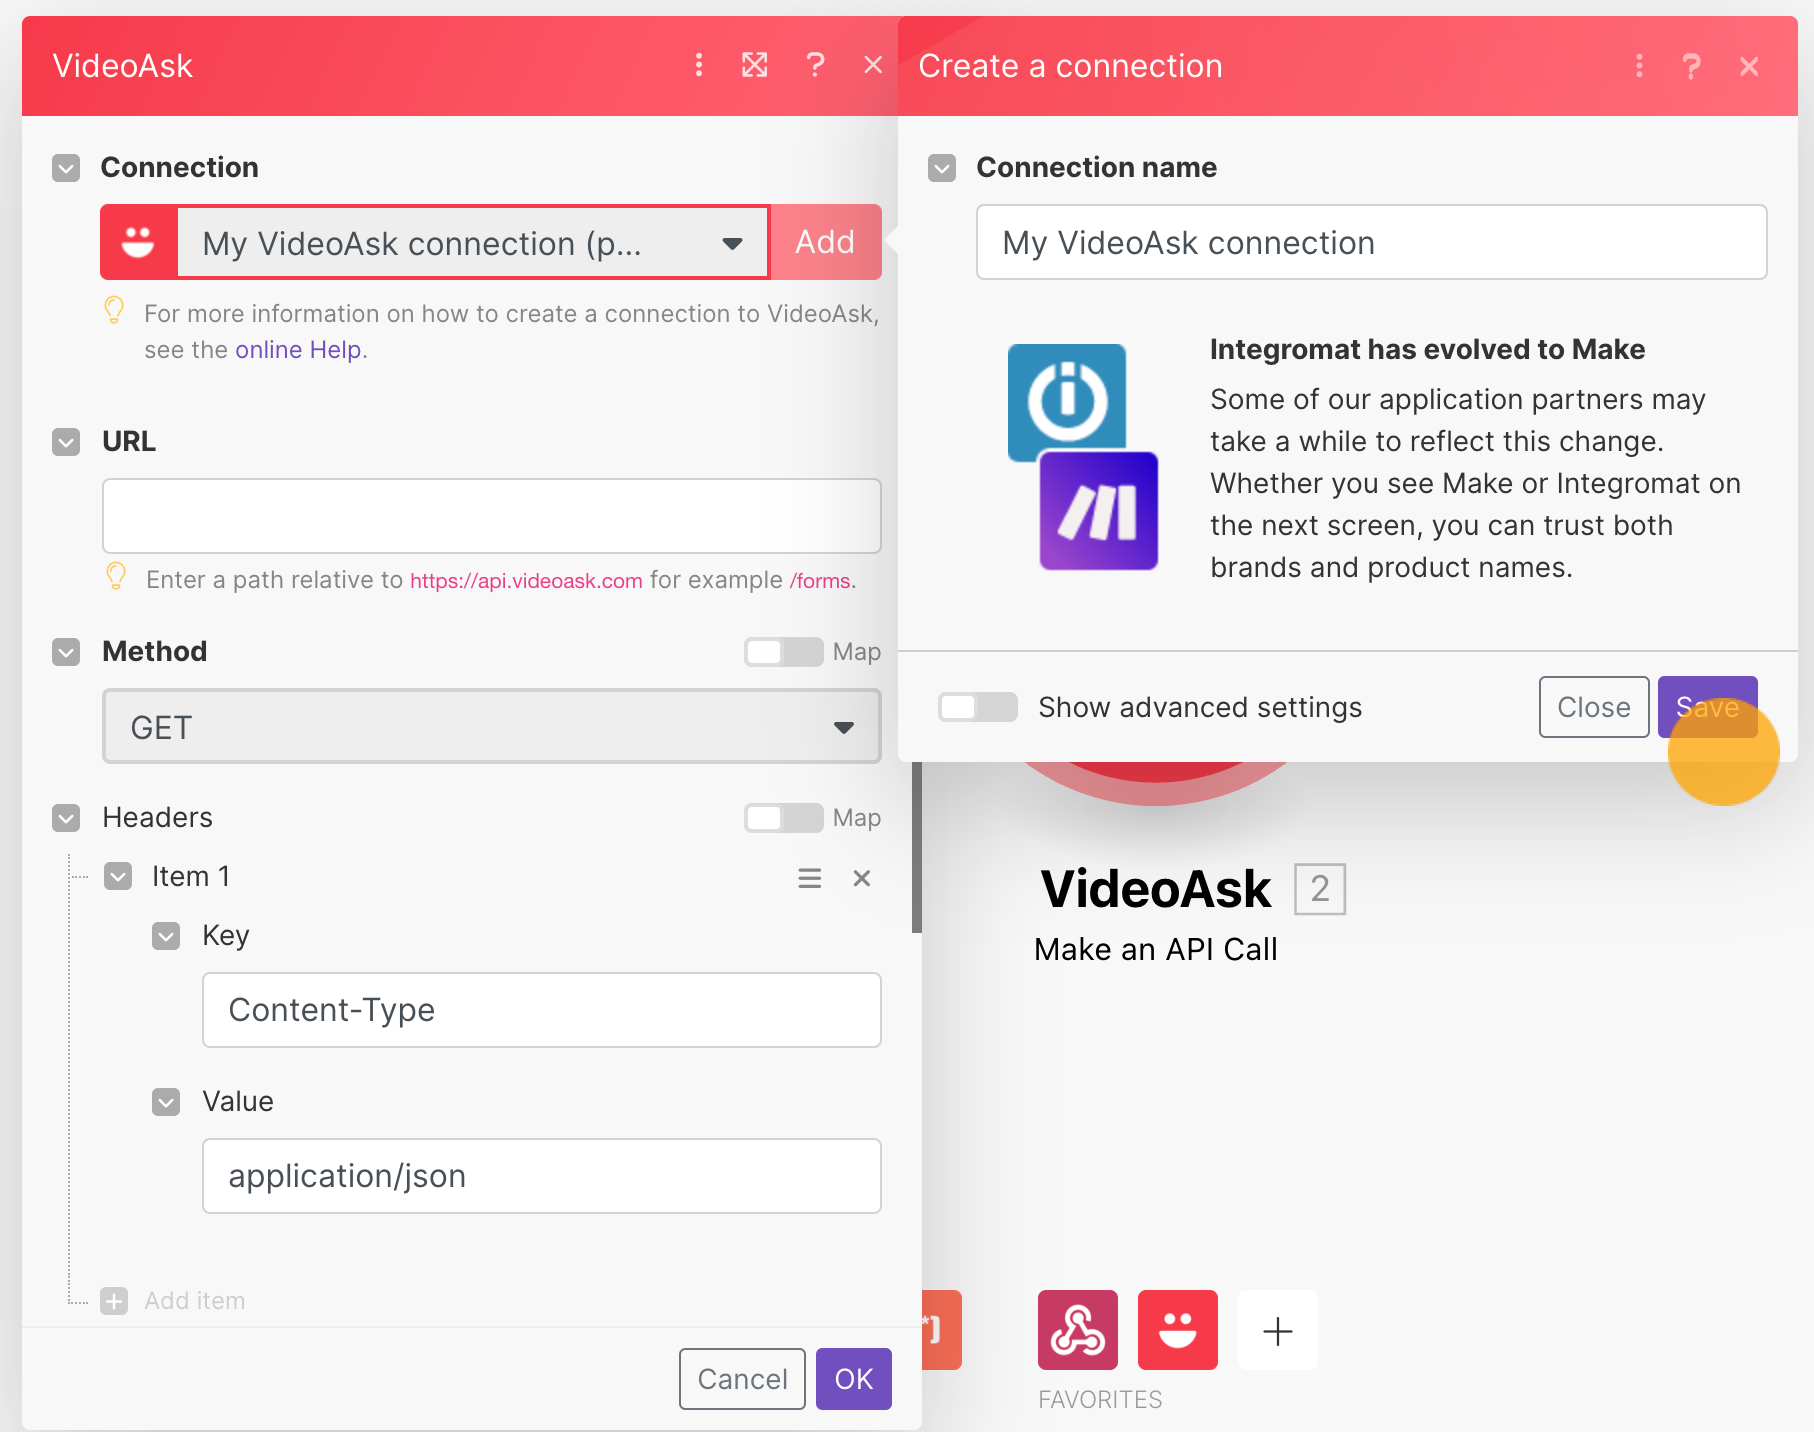Click the VideoAsk smiley icon beside the connection
Viewport: 1814px width, 1432px height.
tap(138, 242)
